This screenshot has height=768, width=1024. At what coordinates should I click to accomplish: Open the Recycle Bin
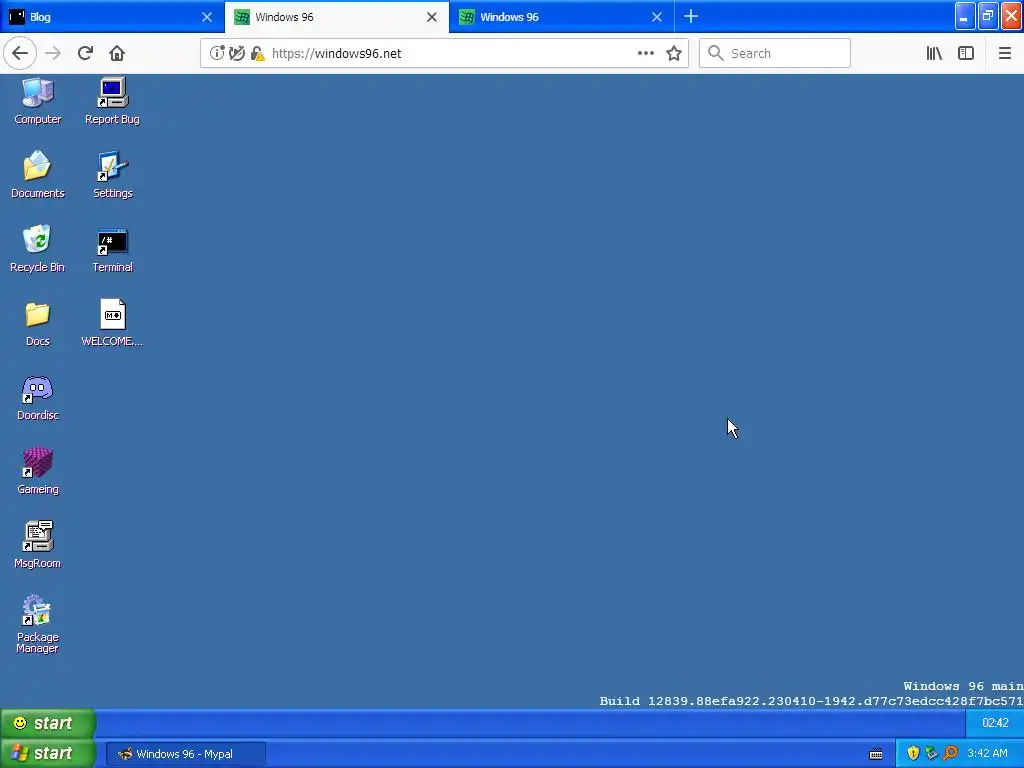pos(37,248)
